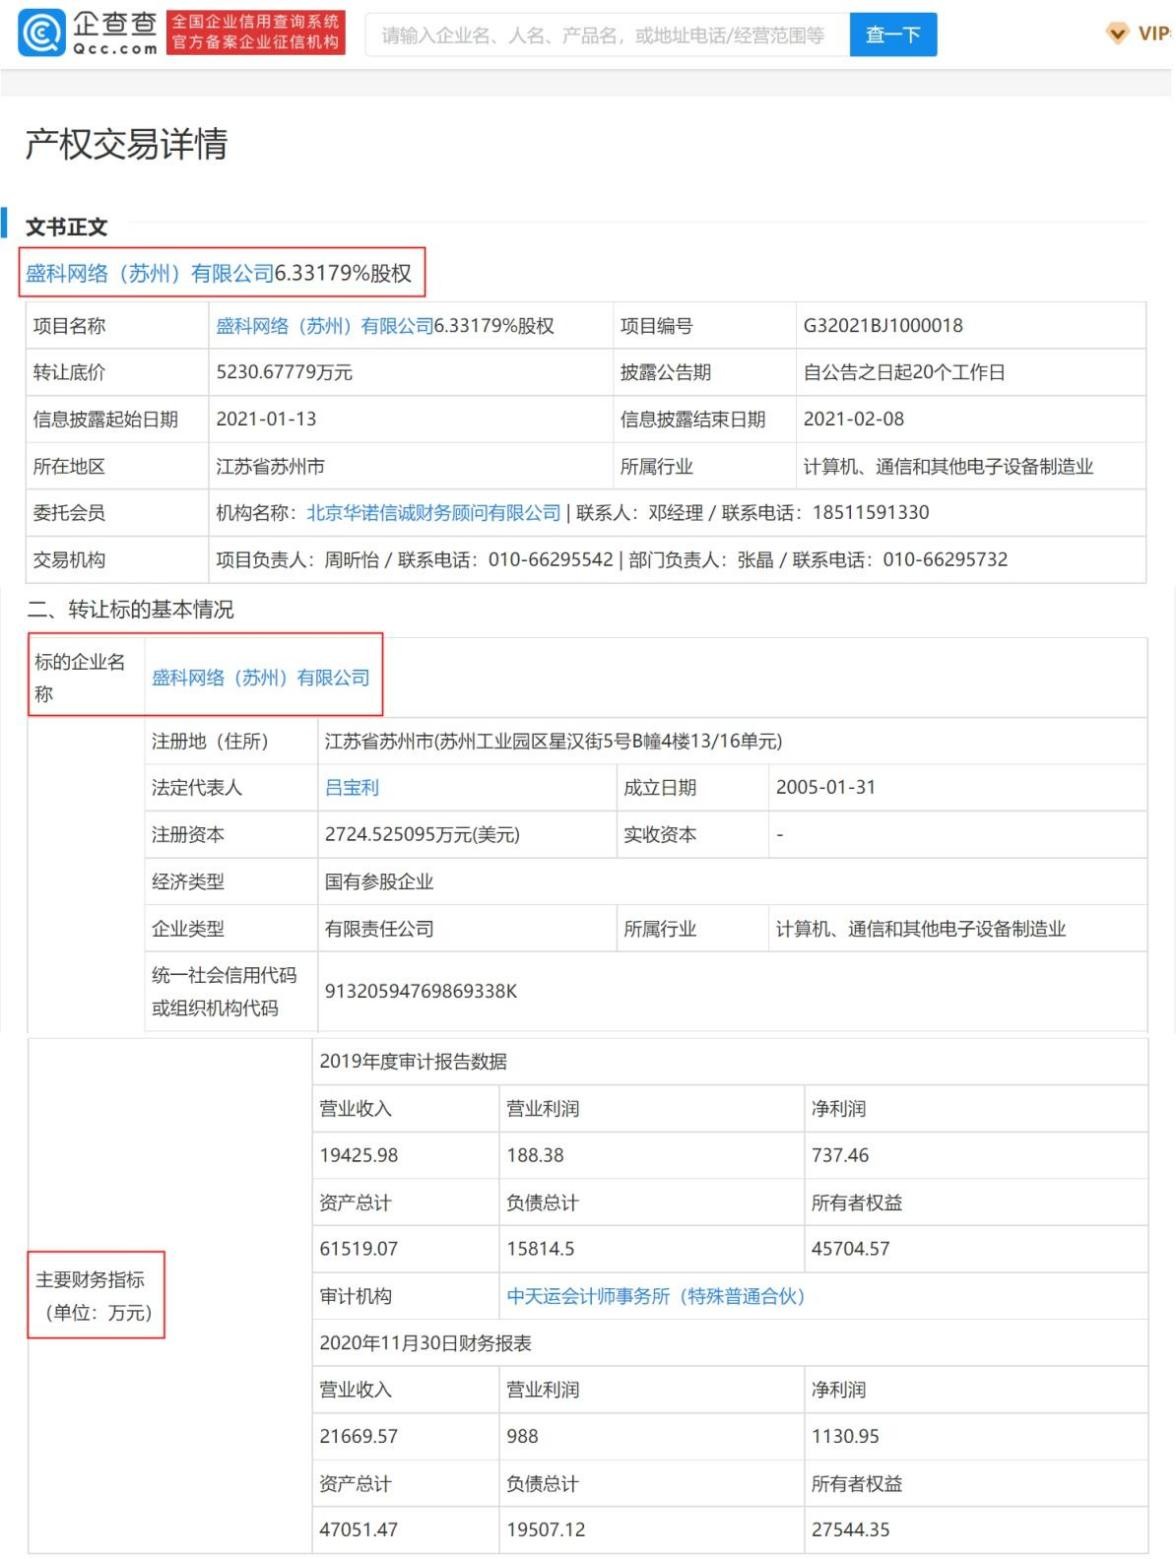Select registered capital 2724.525095万元(美元)
Image resolution: width=1176 pixels, height=1559 pixels.
click(422, 835)
